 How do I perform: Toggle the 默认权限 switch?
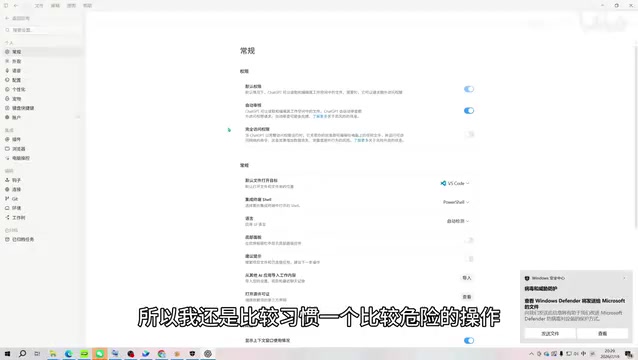469,89
